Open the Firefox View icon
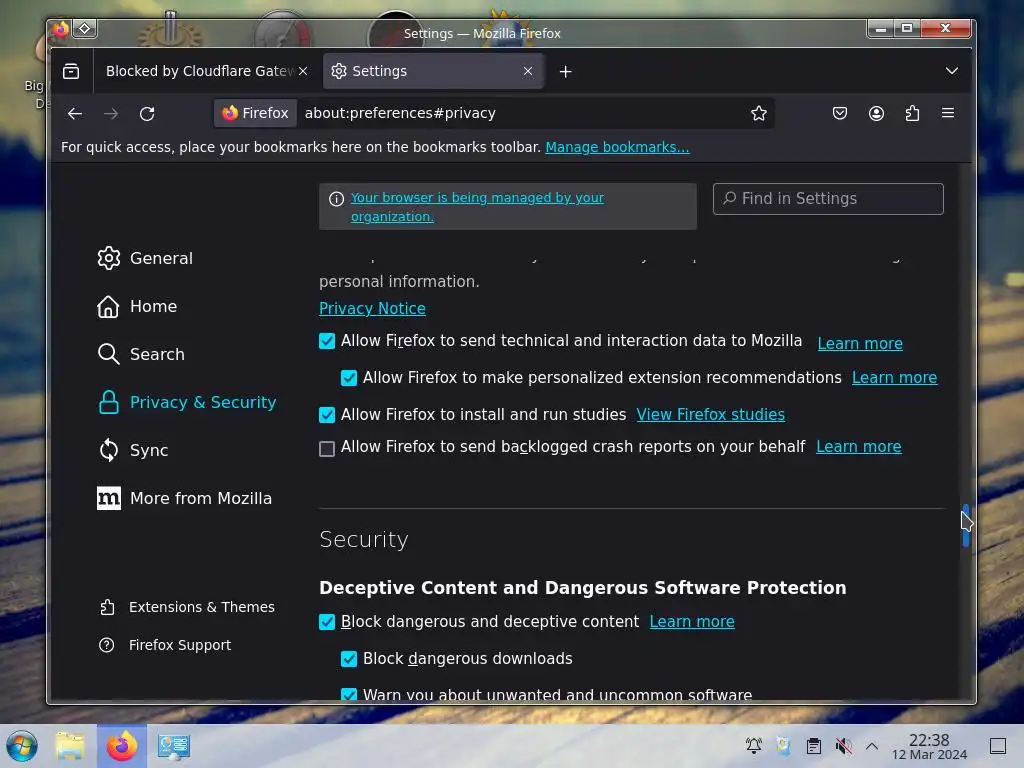The width and height of the screenshot is (1024, 768). tap(71, 71)
